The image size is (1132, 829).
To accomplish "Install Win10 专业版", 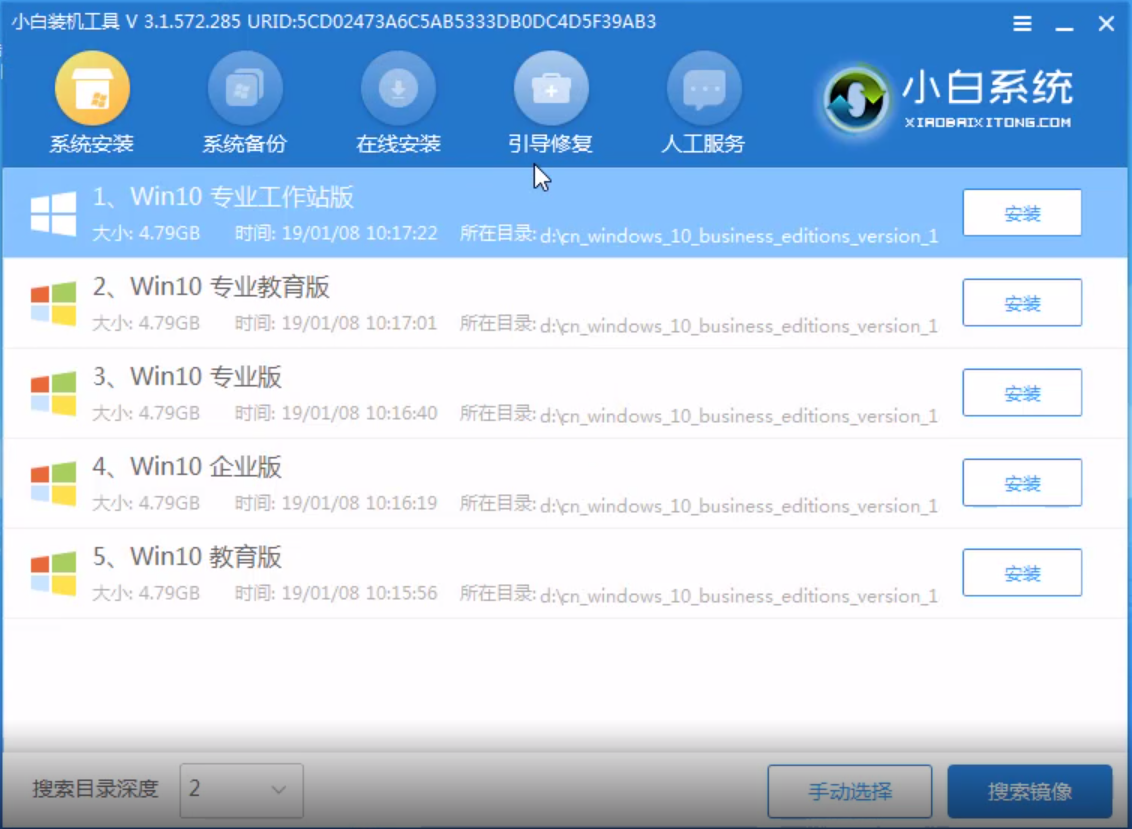I will click(1022, 392).
